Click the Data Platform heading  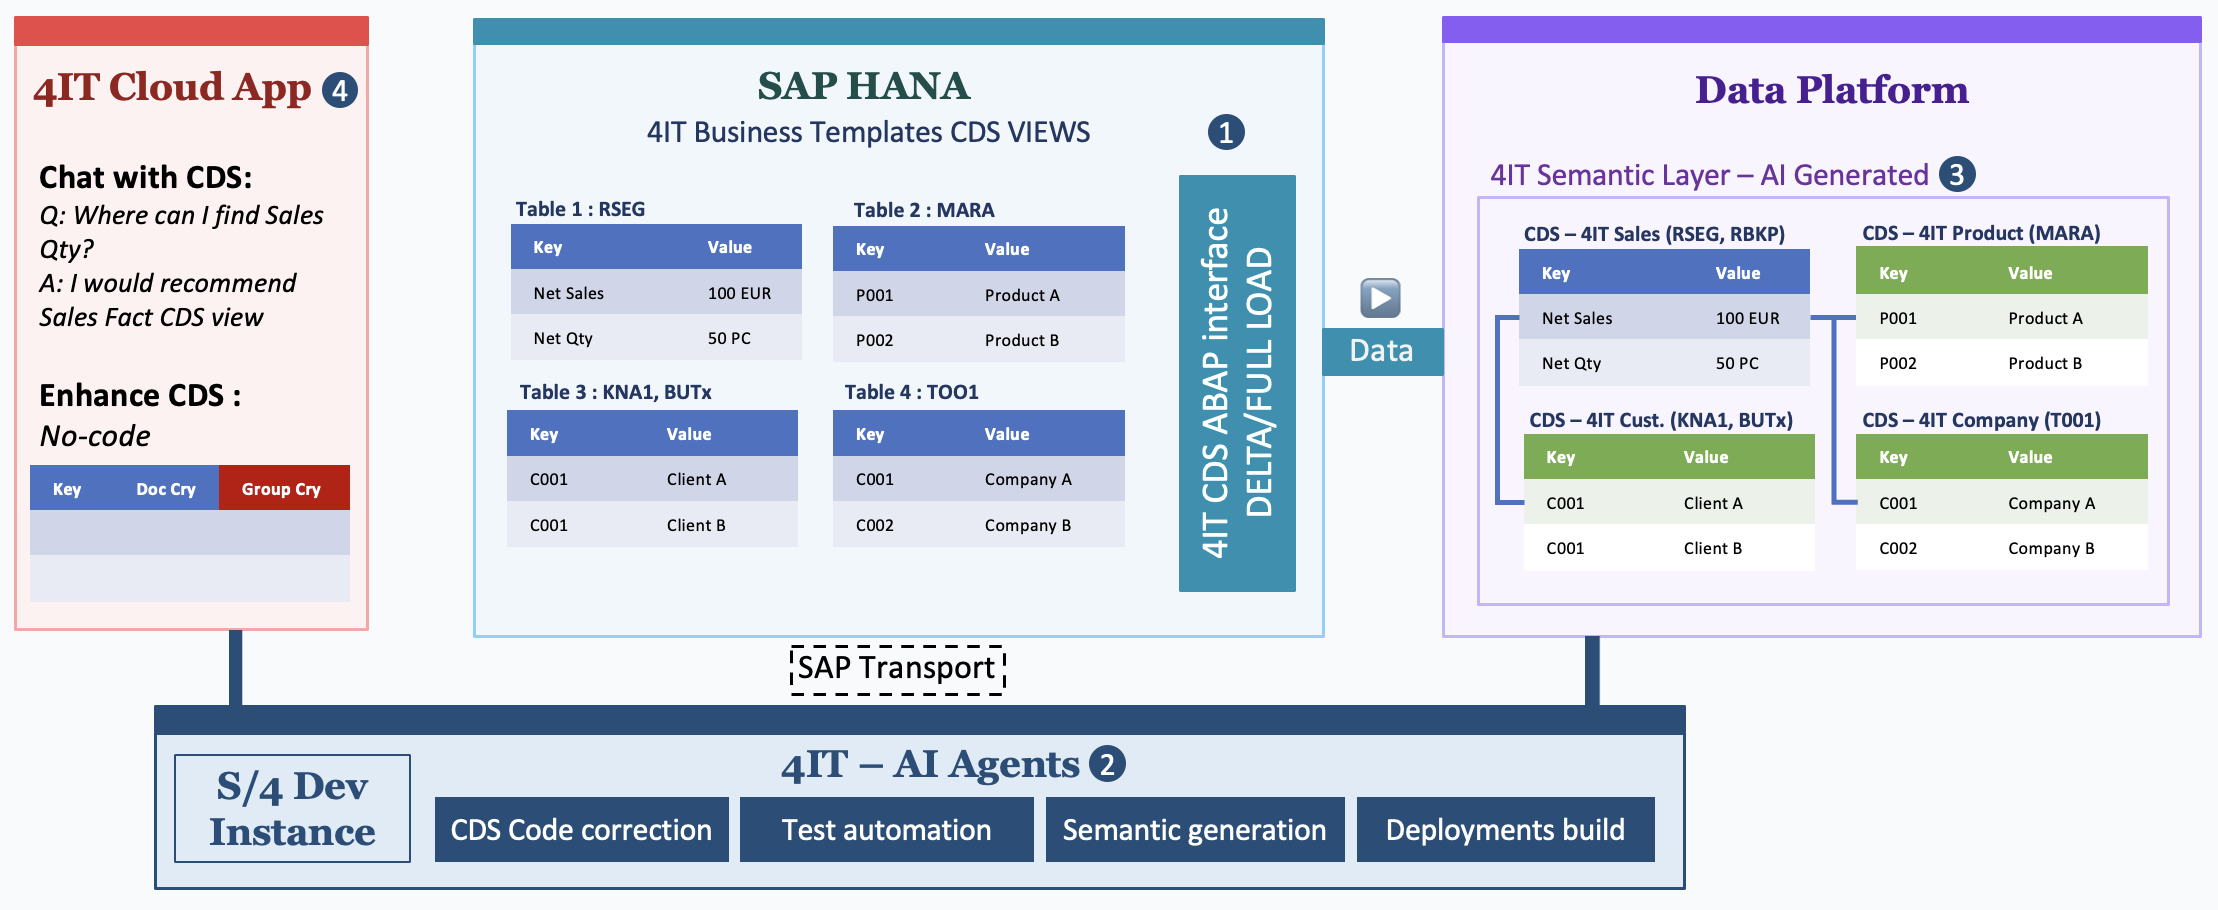[1831, 90]
